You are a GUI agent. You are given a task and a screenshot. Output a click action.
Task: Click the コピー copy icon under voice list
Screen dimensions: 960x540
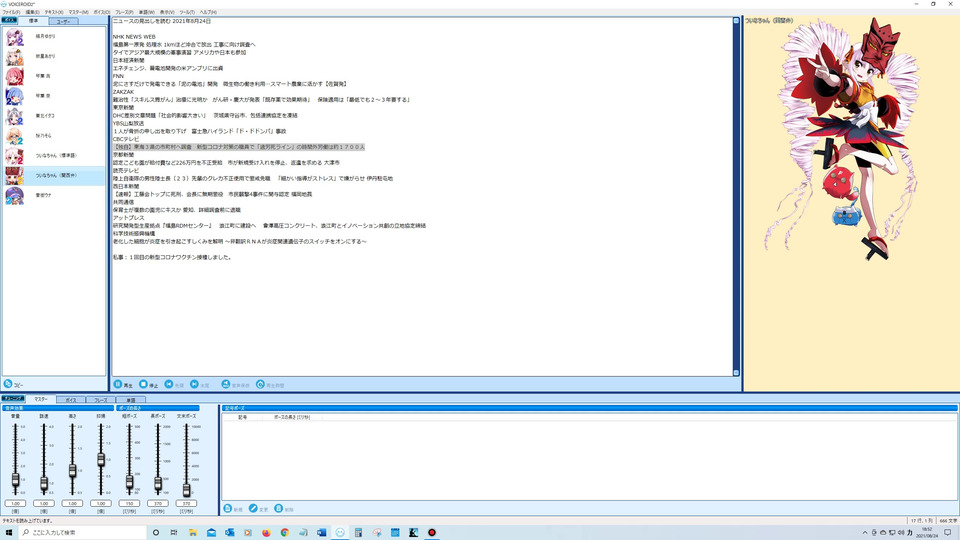(8, 384)
